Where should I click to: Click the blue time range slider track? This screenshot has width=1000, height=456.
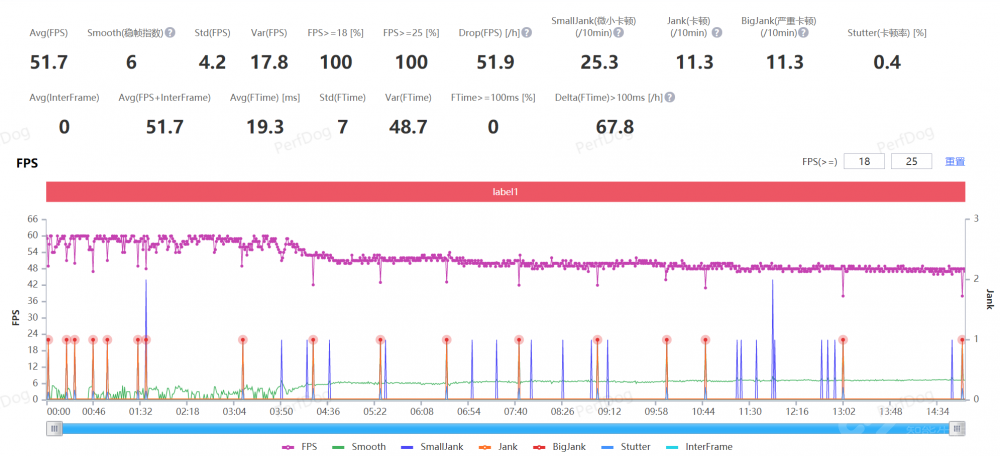pyautogui.click(x=506, y=429)
